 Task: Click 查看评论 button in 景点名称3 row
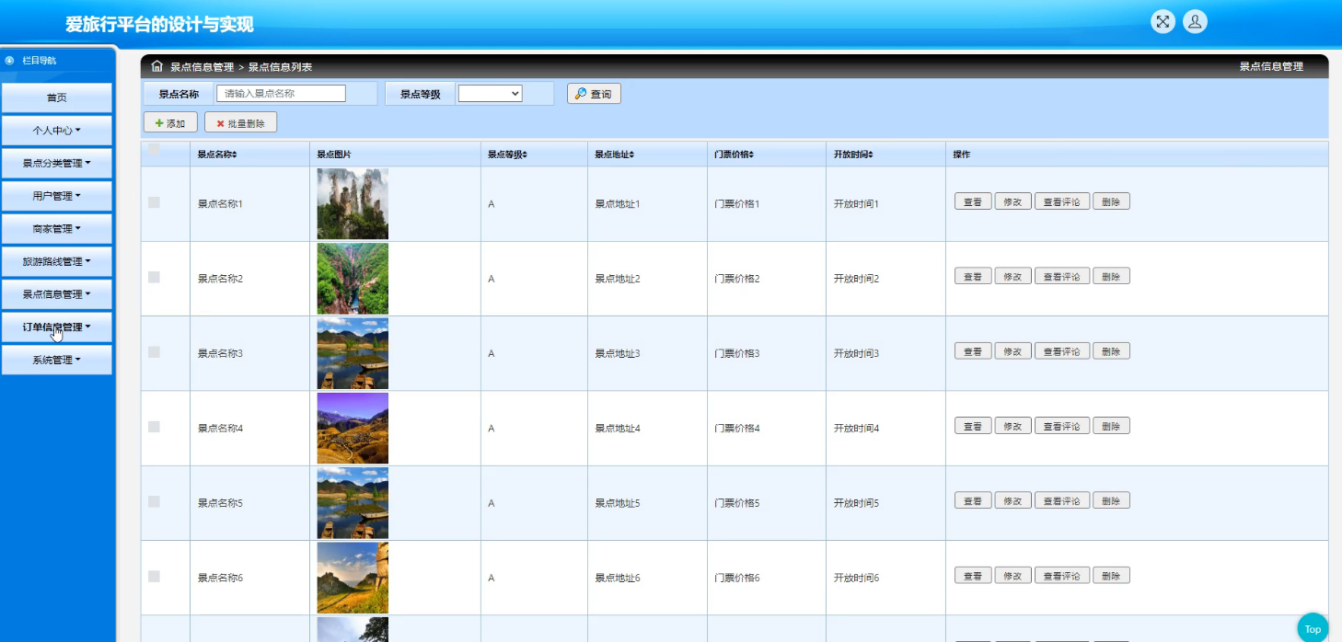coord(1062,352)
